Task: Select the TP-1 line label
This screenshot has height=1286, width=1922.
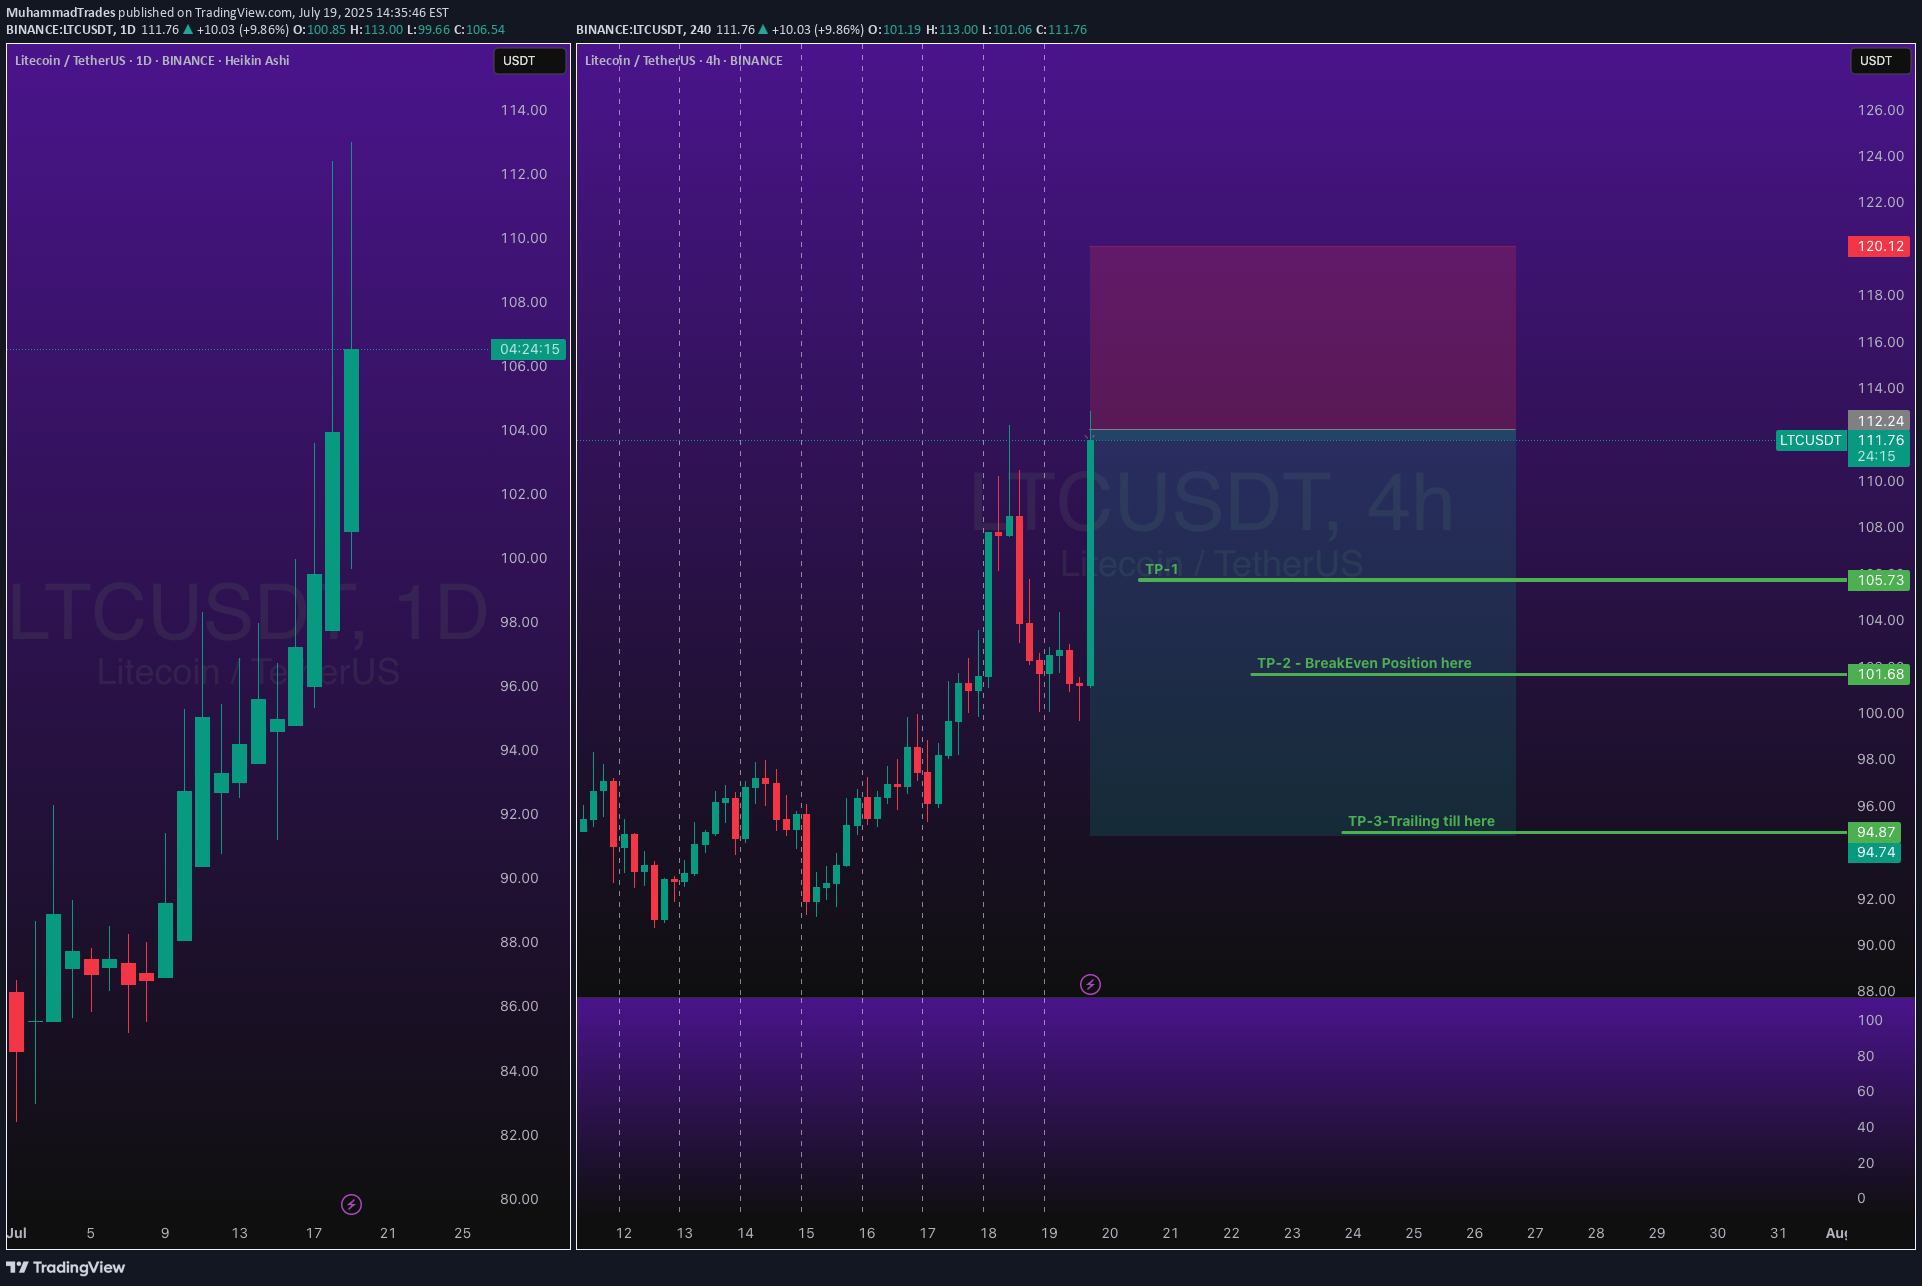Action: 1161,569
